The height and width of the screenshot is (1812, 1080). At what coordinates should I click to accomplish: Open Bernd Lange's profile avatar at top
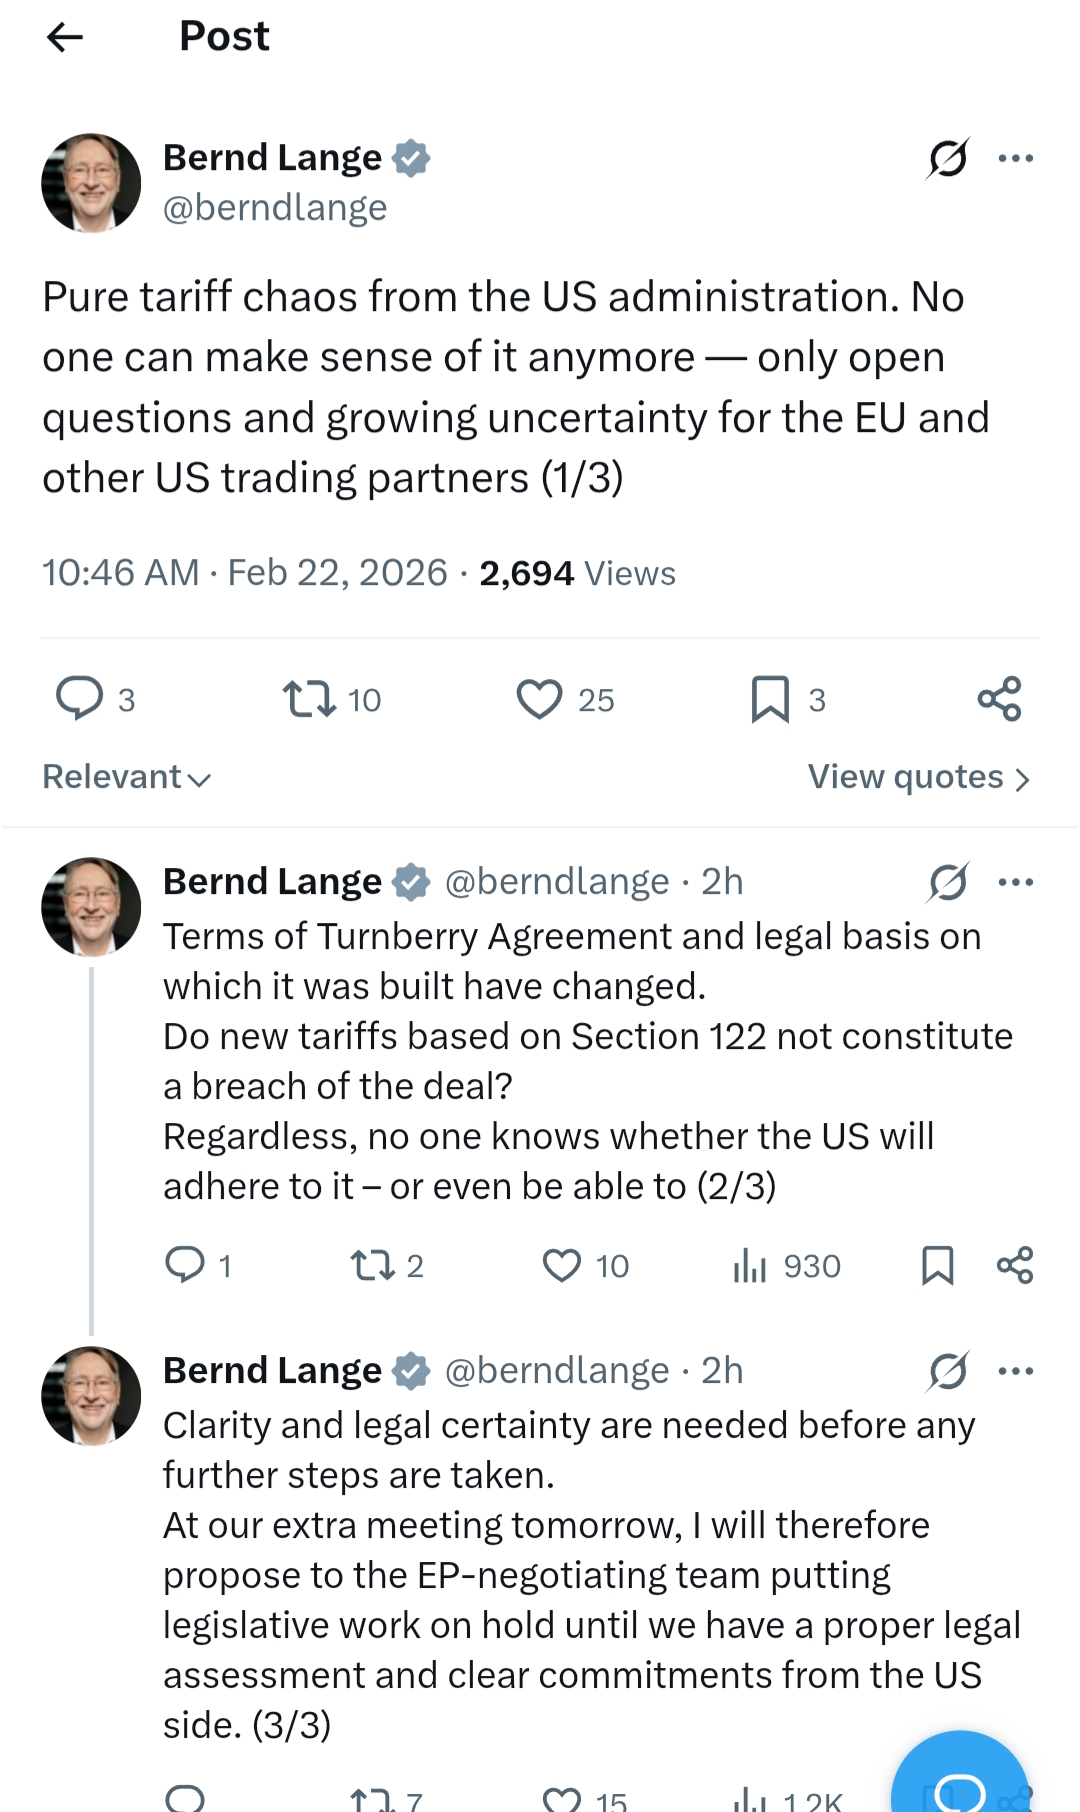click(x=91, y=183)
